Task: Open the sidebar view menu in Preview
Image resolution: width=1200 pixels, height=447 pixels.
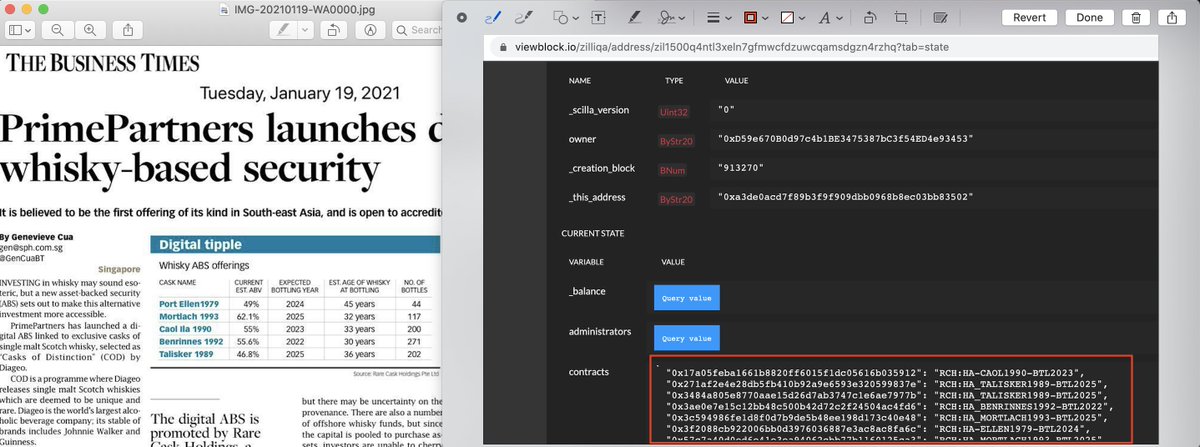Action: (x=20, y=30)
